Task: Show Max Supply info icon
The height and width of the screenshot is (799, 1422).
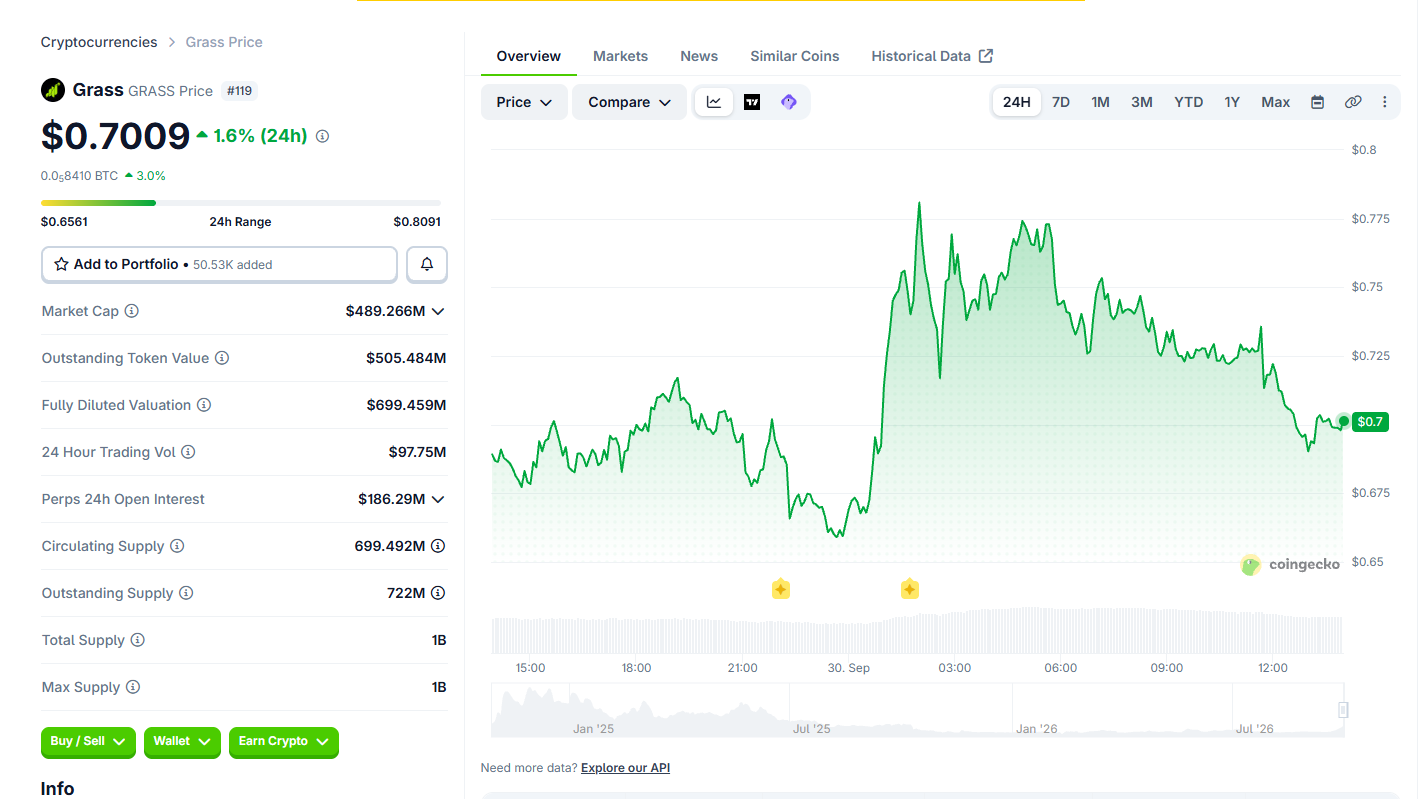Action: 133,687
